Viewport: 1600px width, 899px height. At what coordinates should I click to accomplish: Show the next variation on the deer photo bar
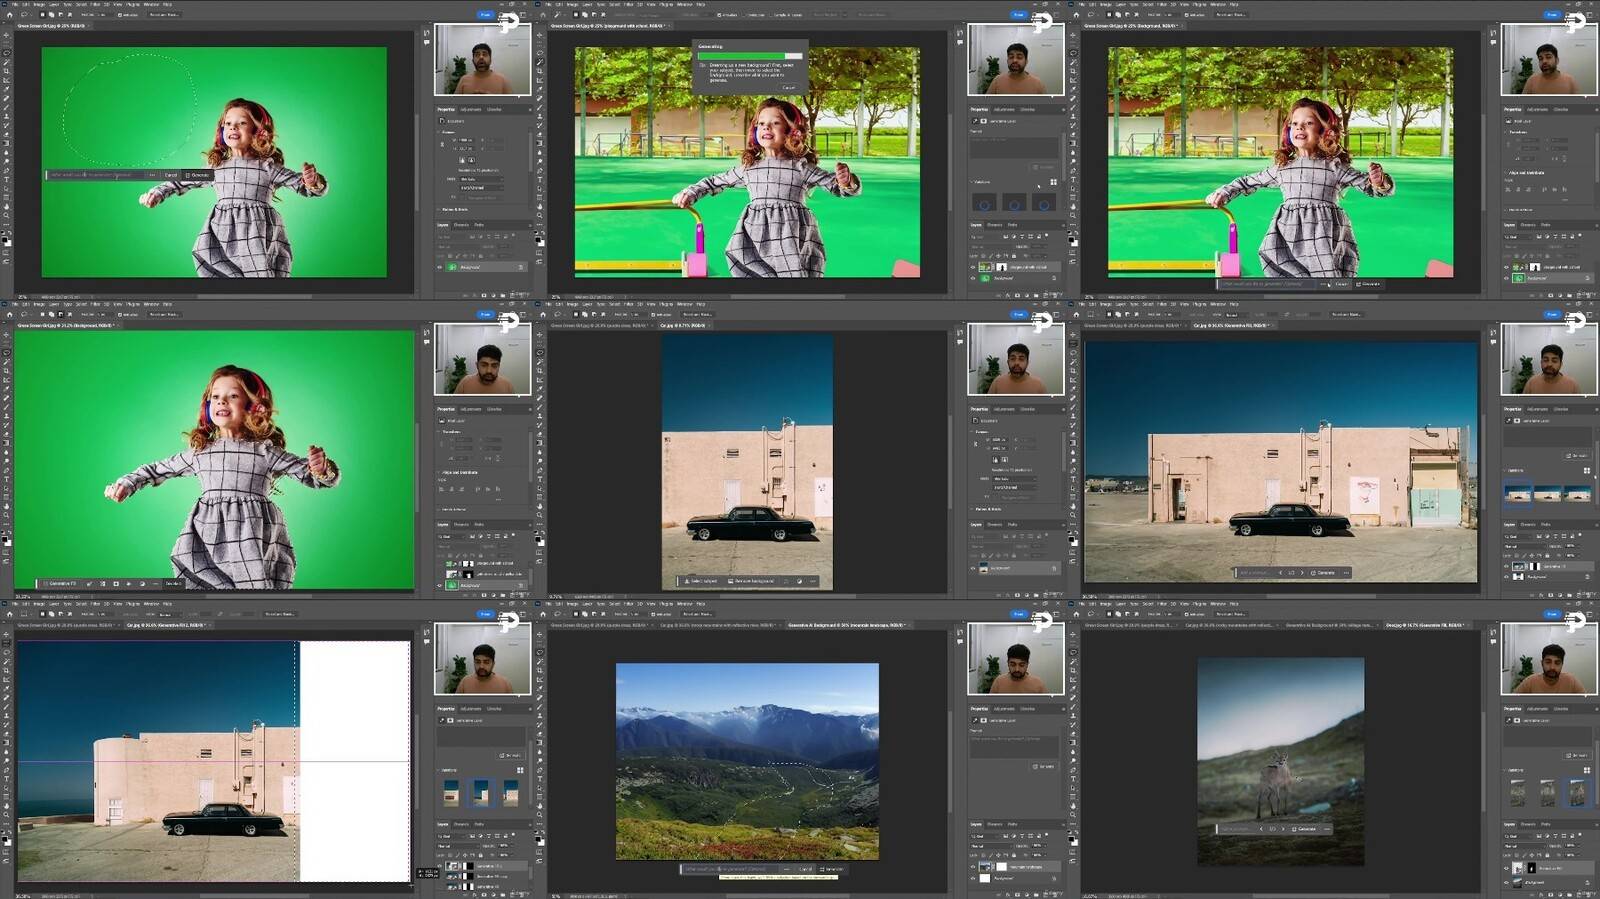(1283, 829)
